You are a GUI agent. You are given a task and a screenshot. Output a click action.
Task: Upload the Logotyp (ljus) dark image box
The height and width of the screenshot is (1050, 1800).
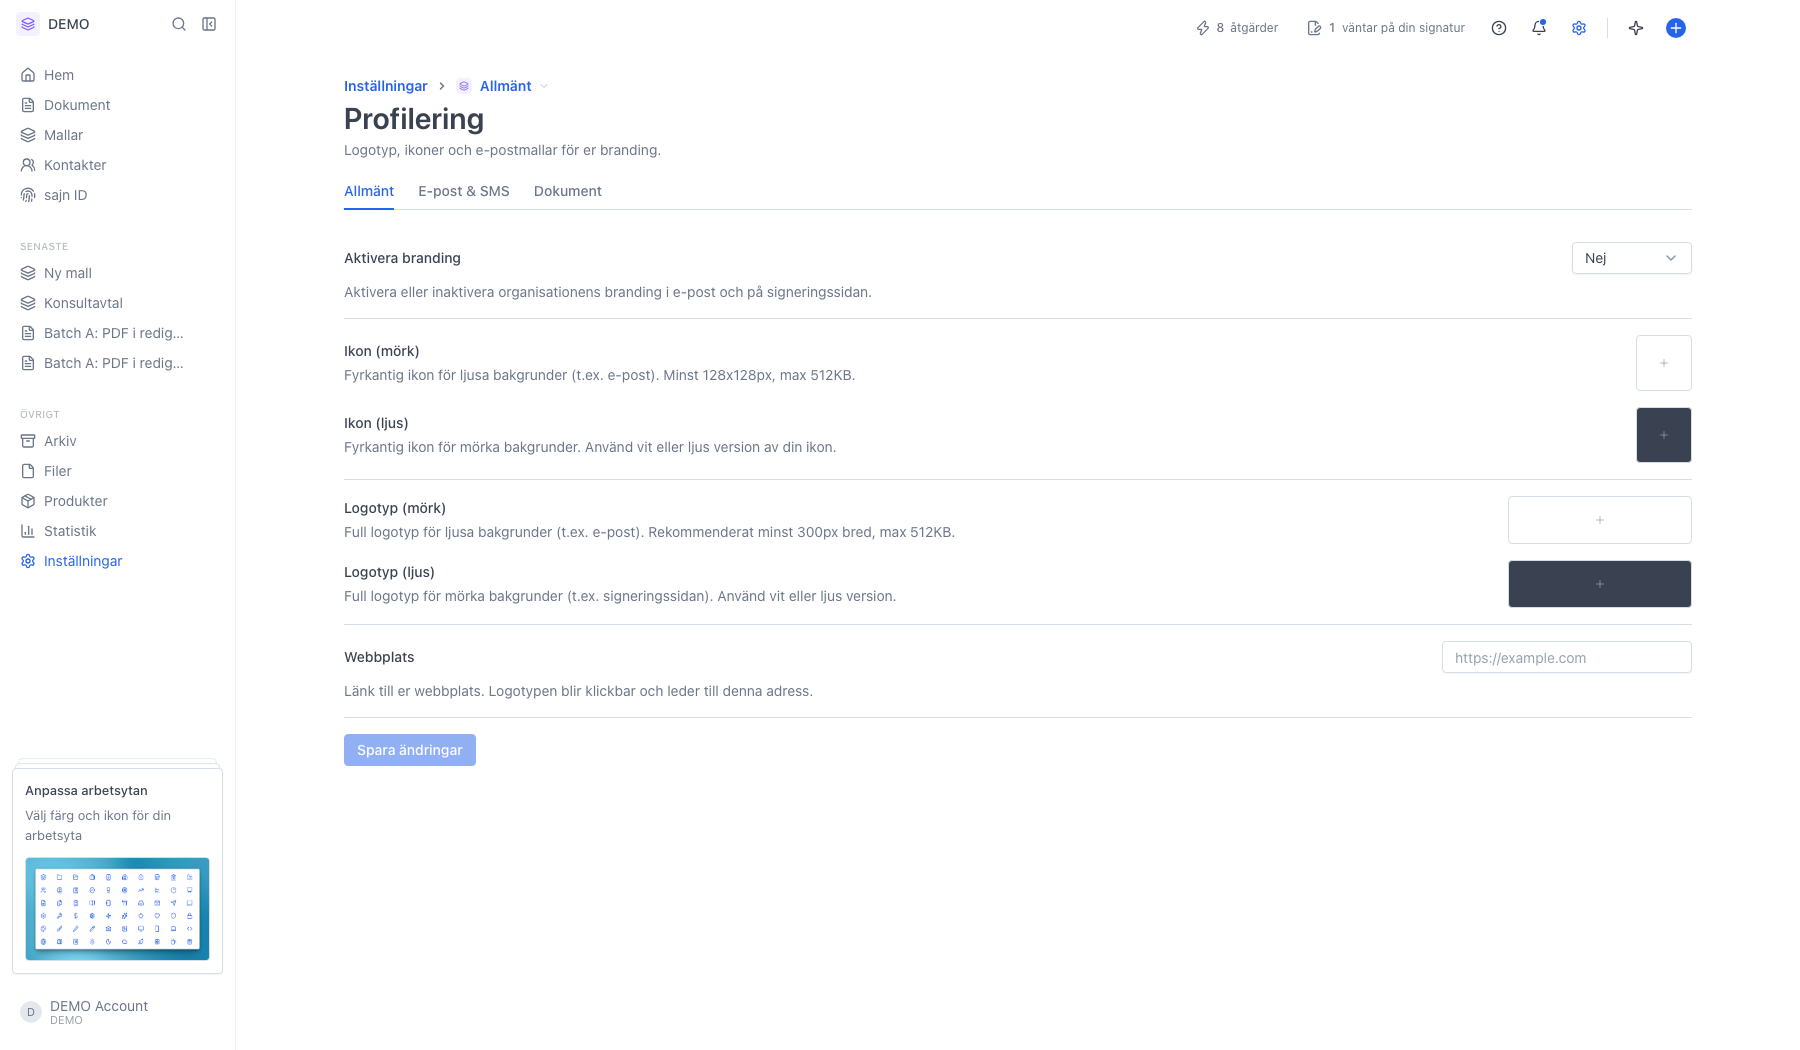(1600, 584)
